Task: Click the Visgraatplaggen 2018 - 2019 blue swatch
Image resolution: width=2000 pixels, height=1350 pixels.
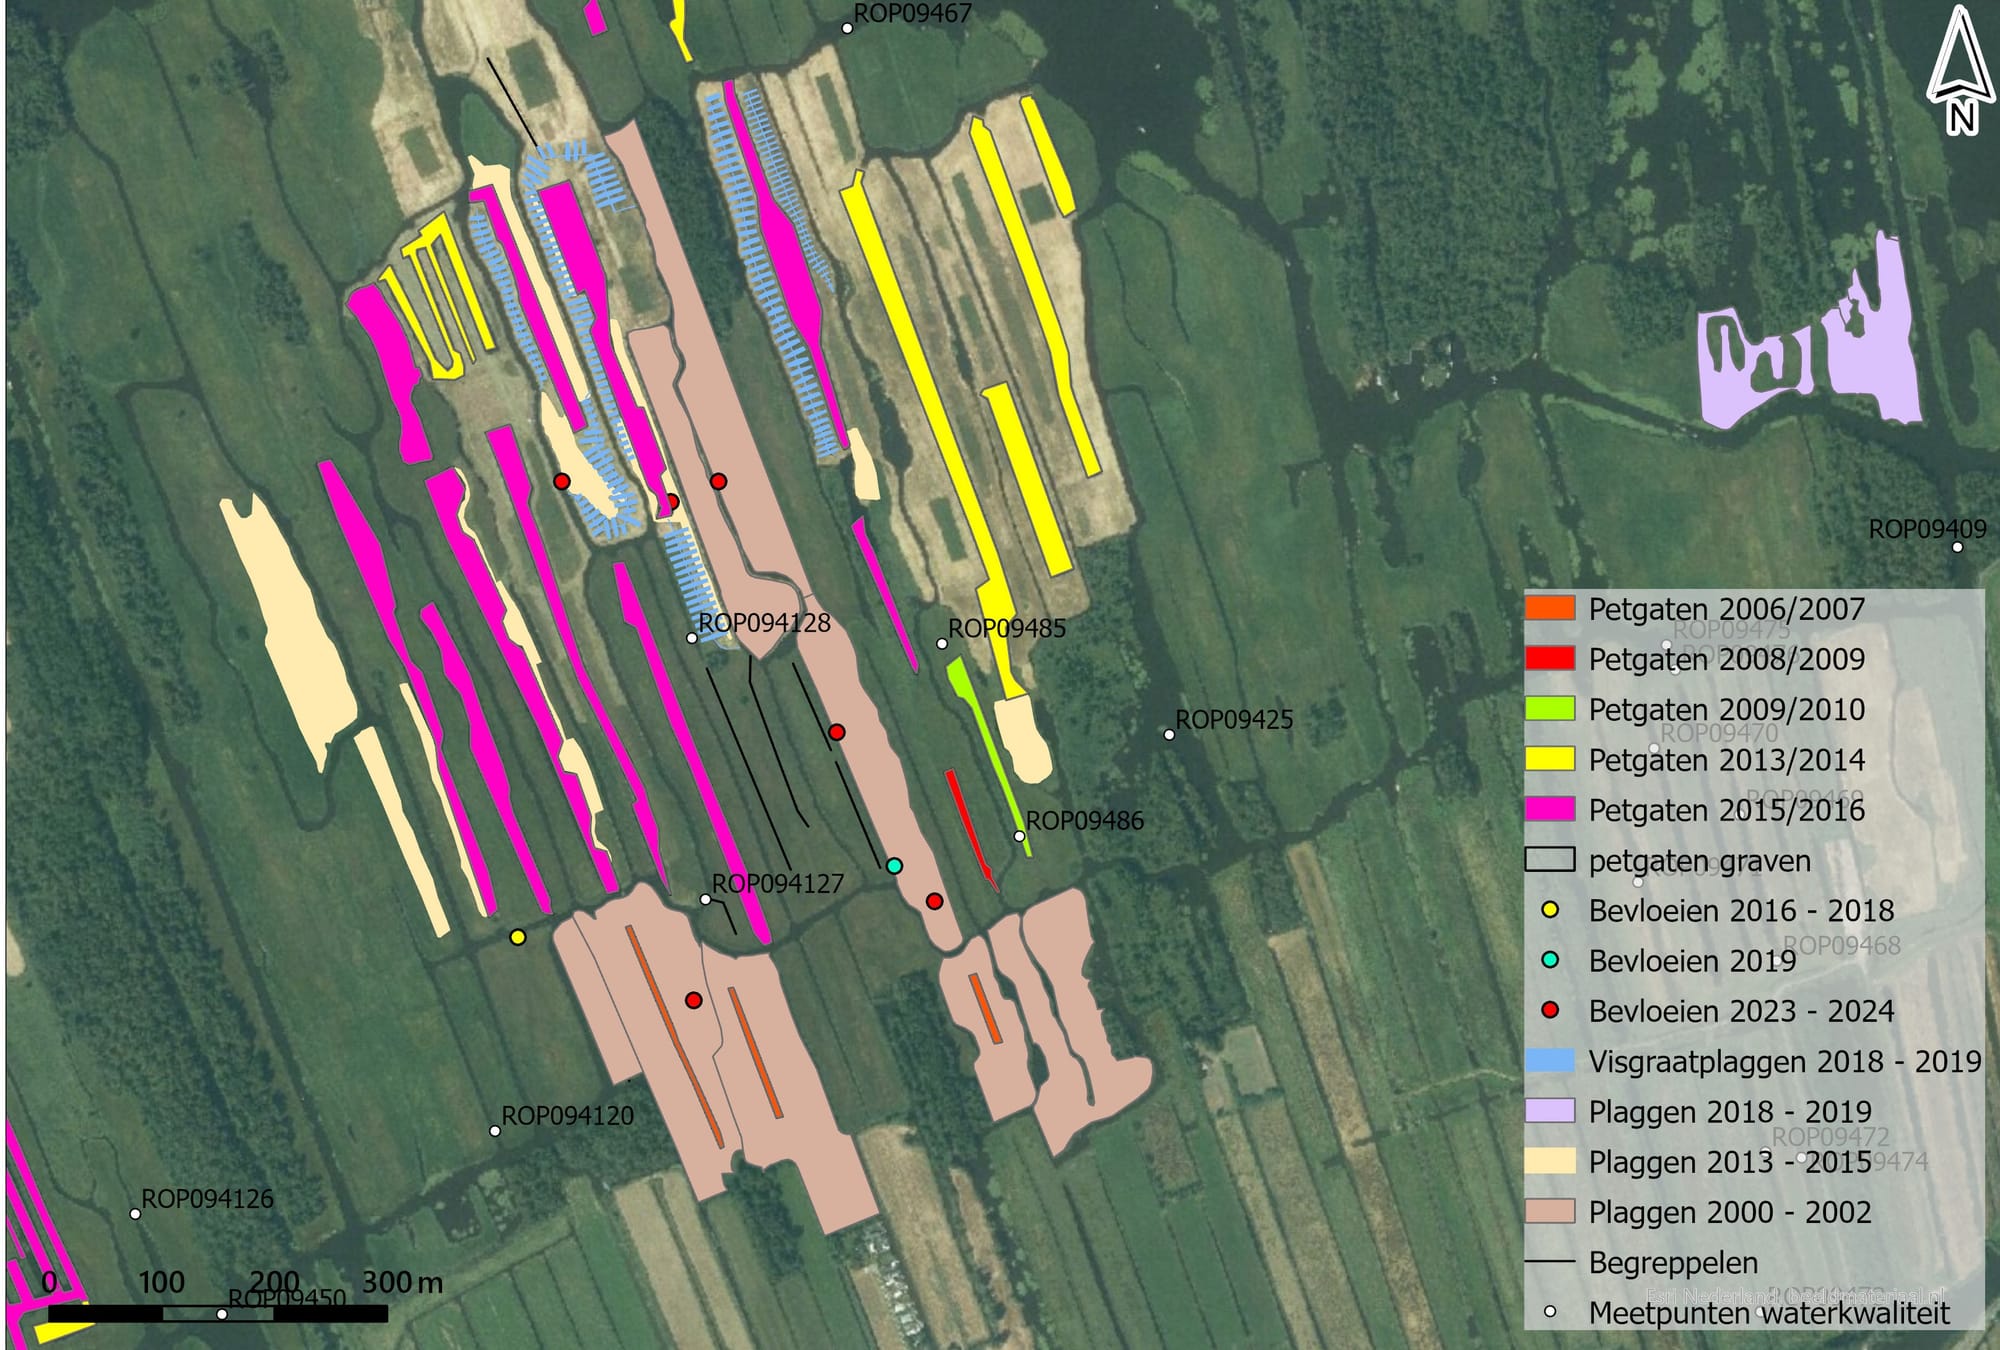Action: (1550, 1060)
